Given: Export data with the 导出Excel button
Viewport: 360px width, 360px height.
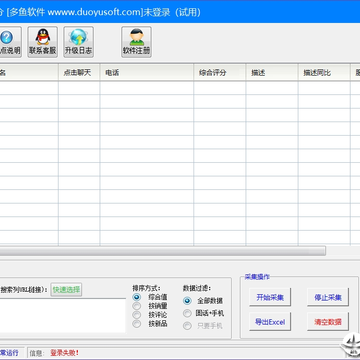Looking at the screenshot, I should pos(270,322).
